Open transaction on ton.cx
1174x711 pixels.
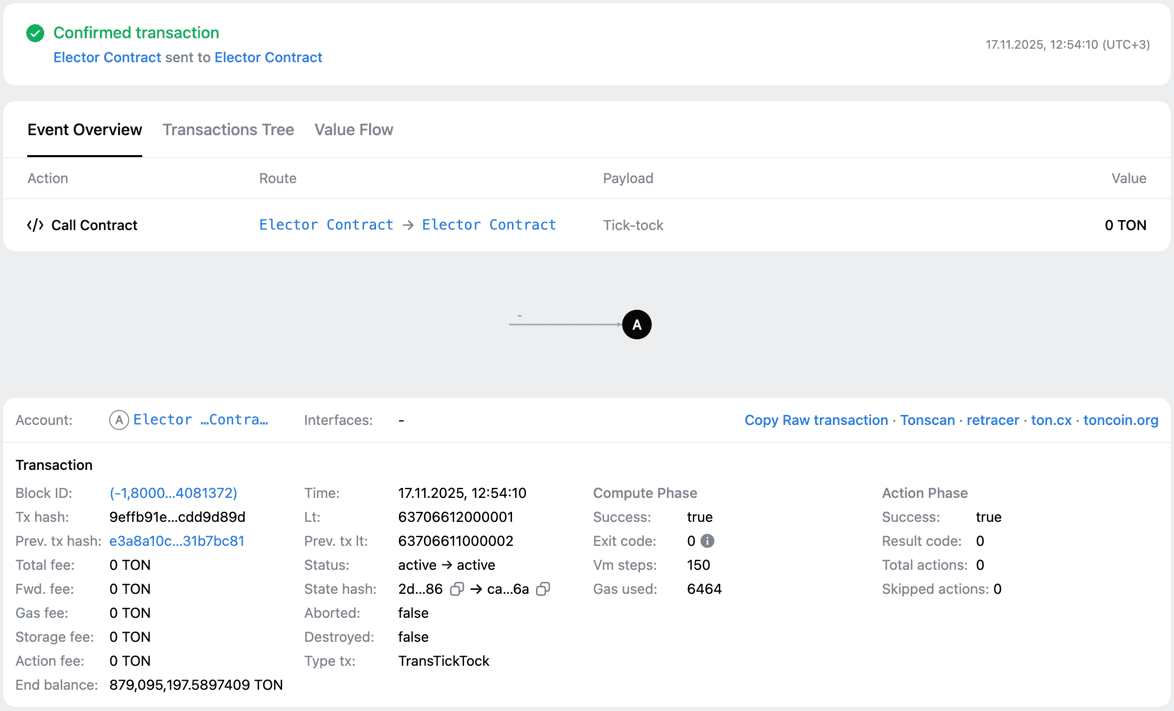click(1051, 421)
